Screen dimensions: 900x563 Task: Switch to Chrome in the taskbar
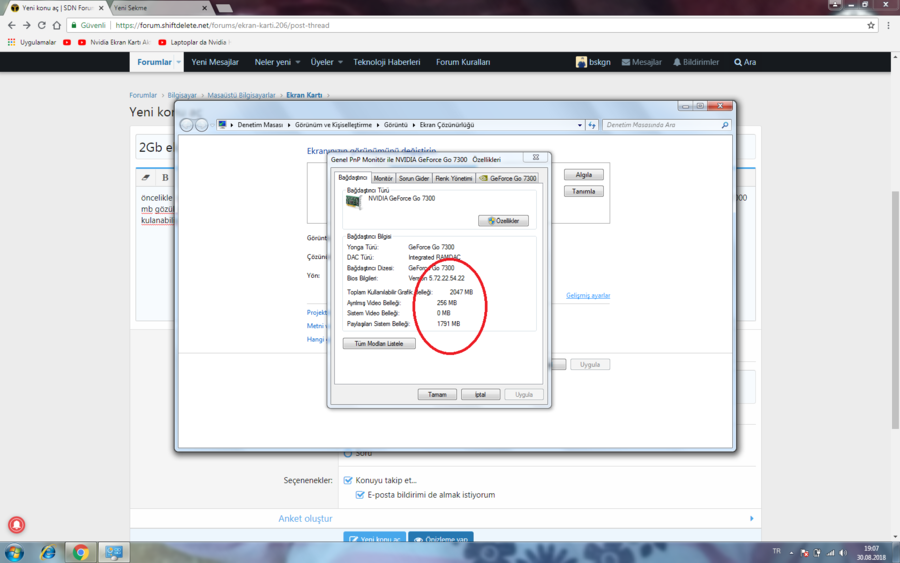[x=80, y=553]
